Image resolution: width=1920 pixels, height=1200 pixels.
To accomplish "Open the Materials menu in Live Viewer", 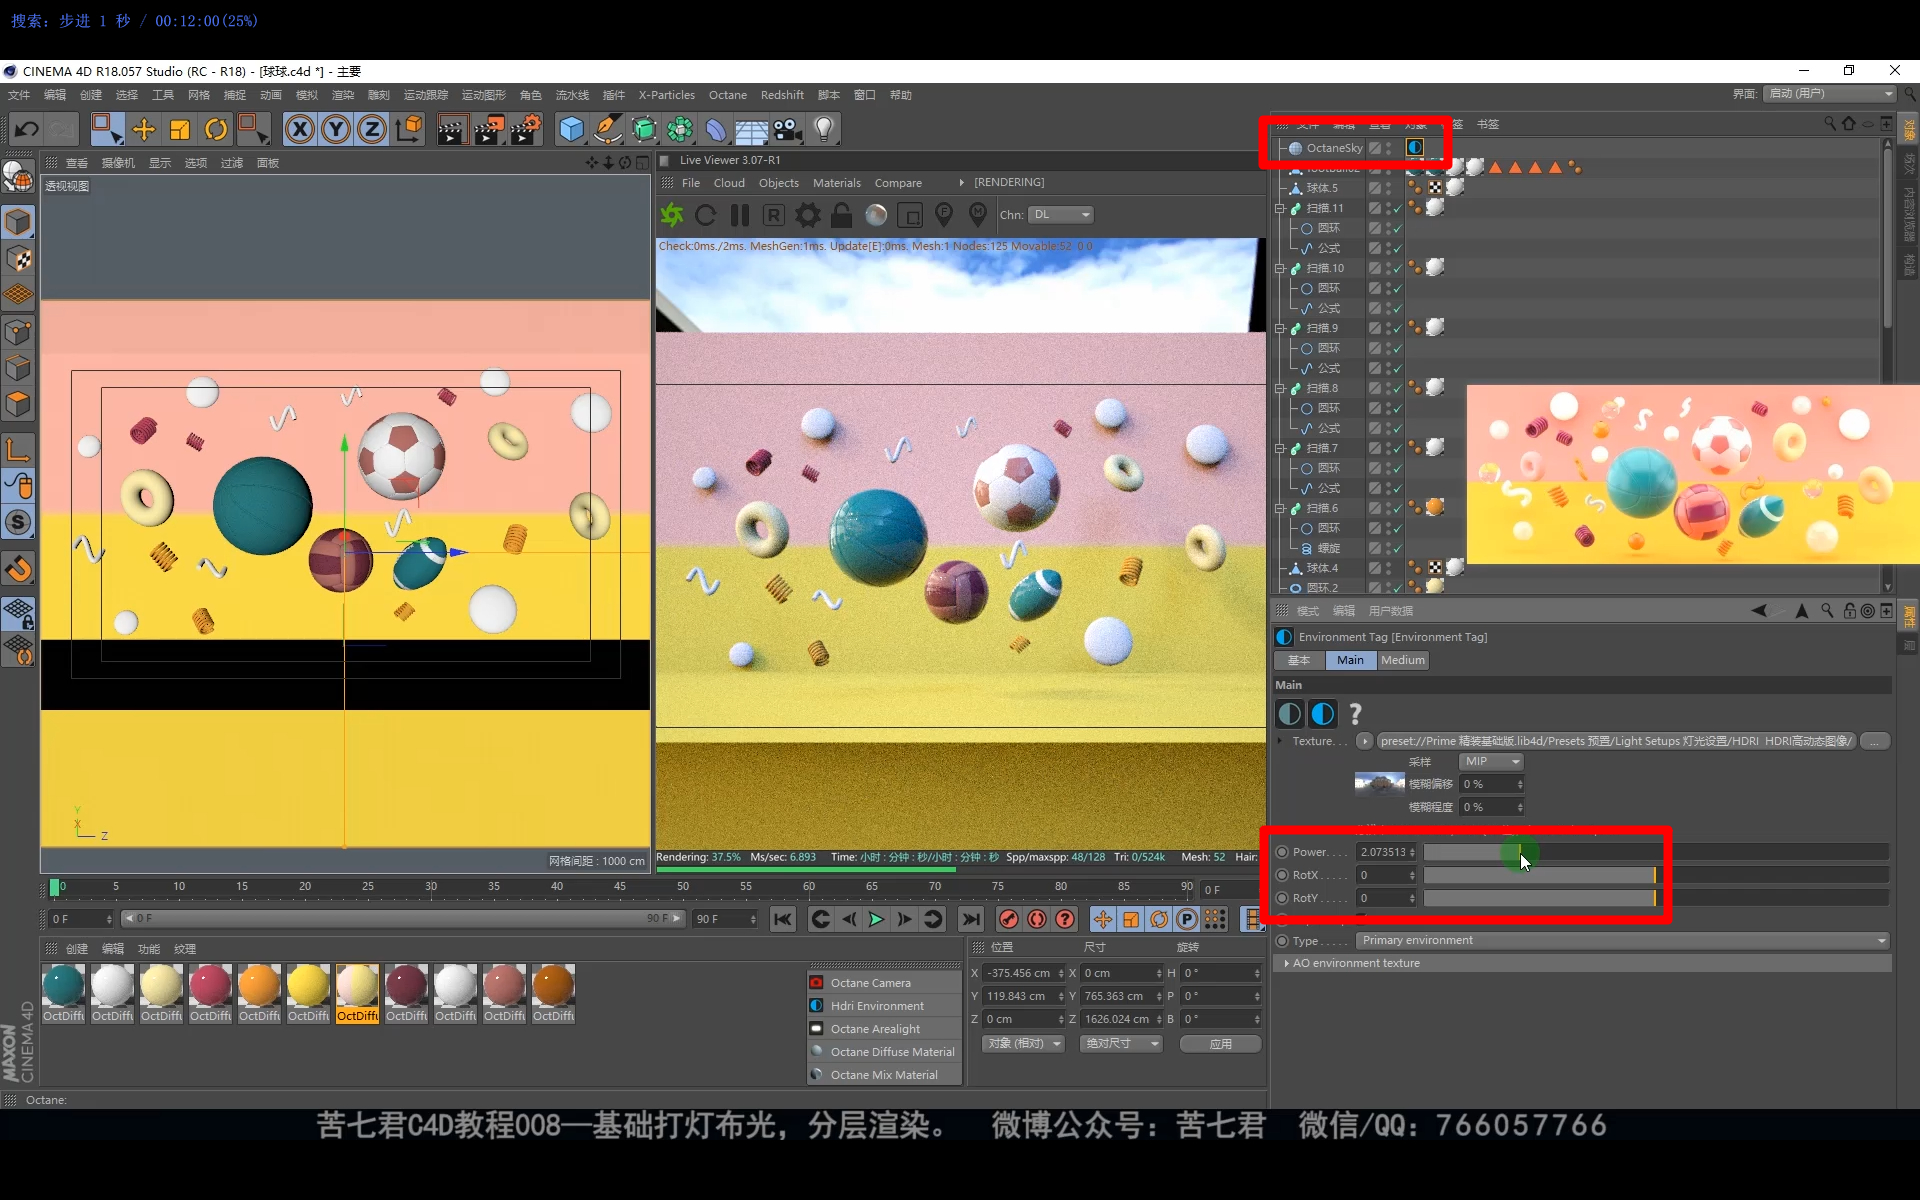I will tap(836, 183).
